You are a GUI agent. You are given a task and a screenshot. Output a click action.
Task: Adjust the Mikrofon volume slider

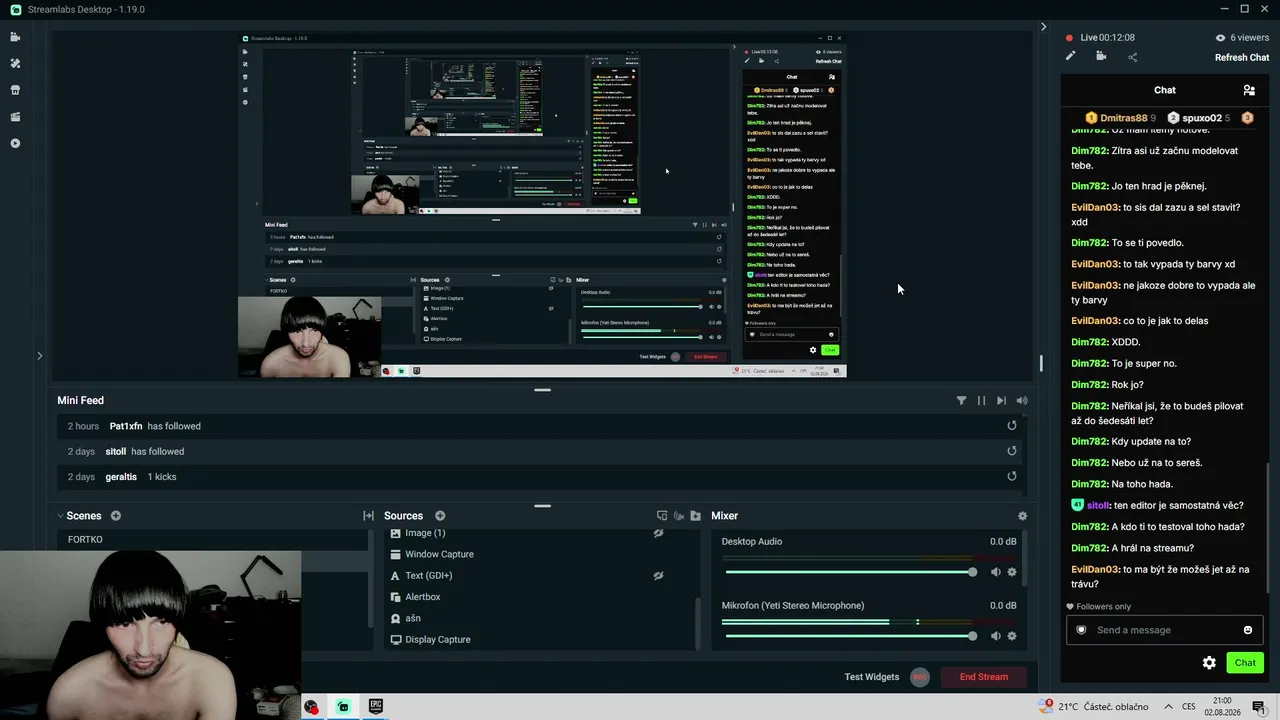850,636
